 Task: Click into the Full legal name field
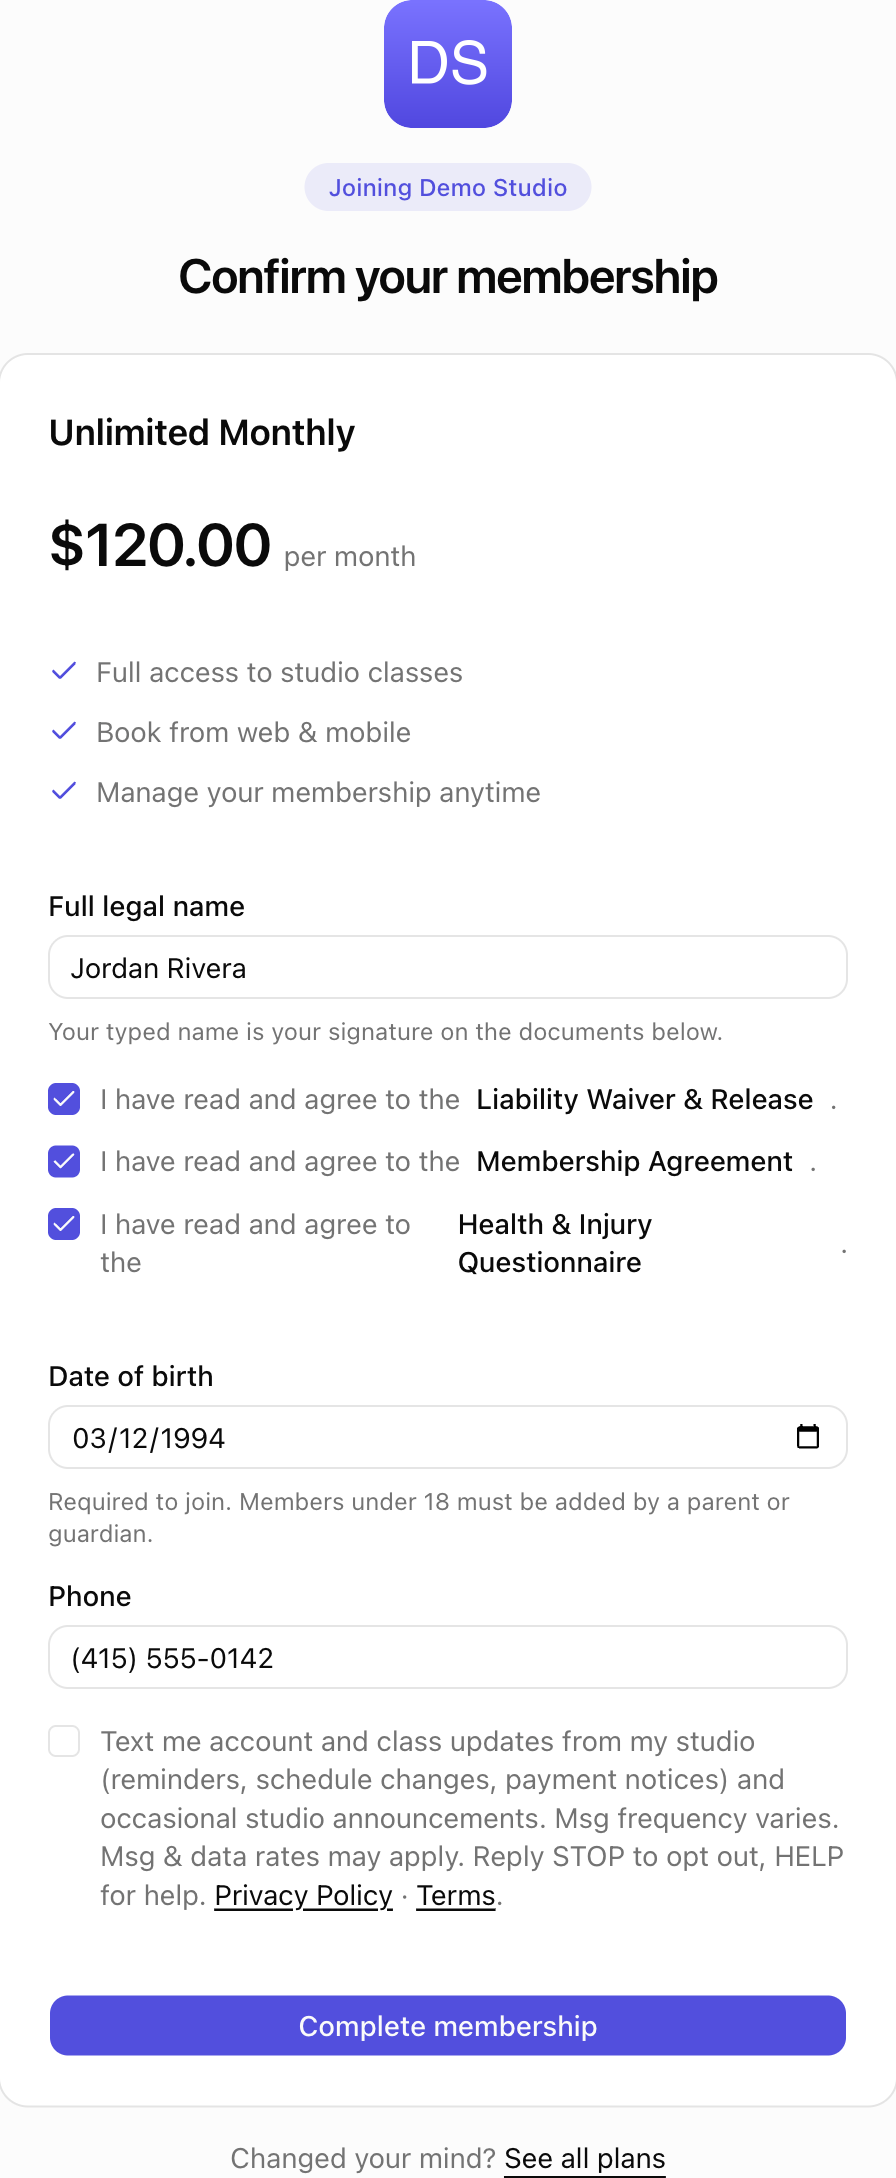pos(448,967)
